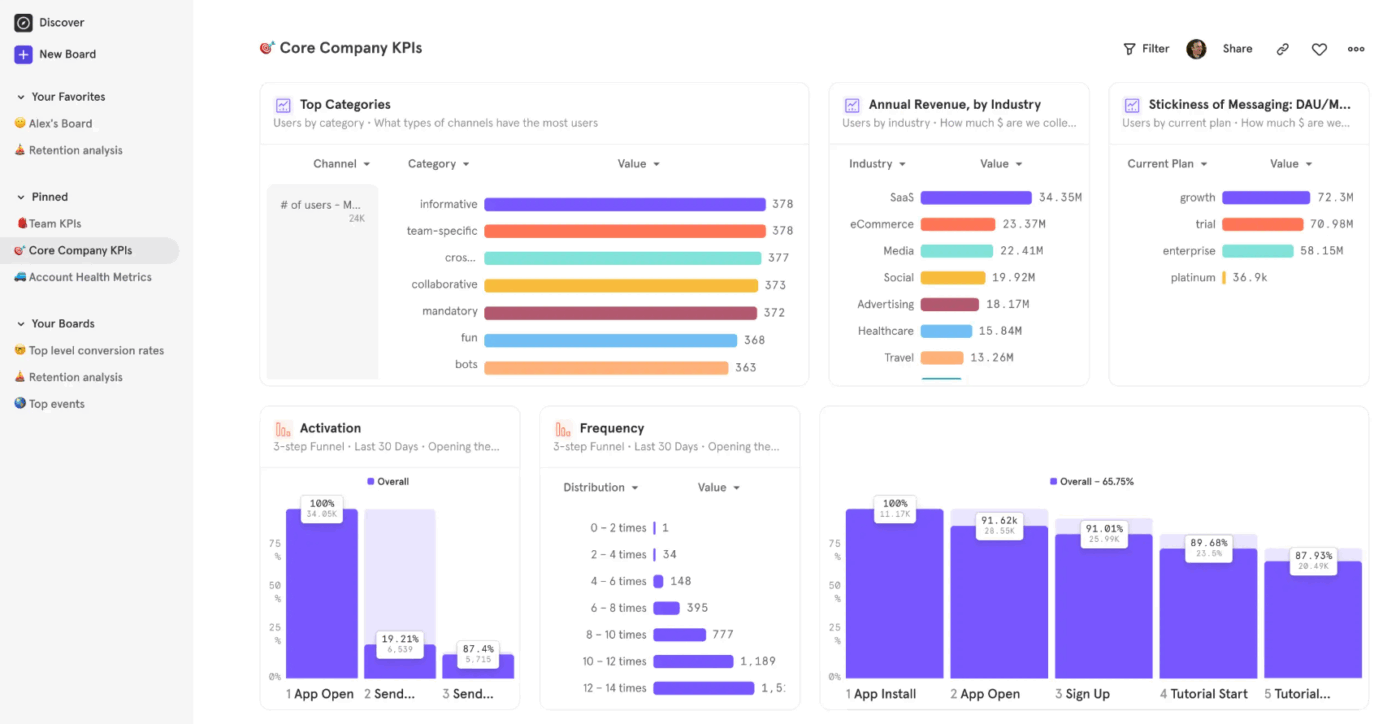
Task: Favorite this board with heart icon
Action: click(x=1319, y=49)
